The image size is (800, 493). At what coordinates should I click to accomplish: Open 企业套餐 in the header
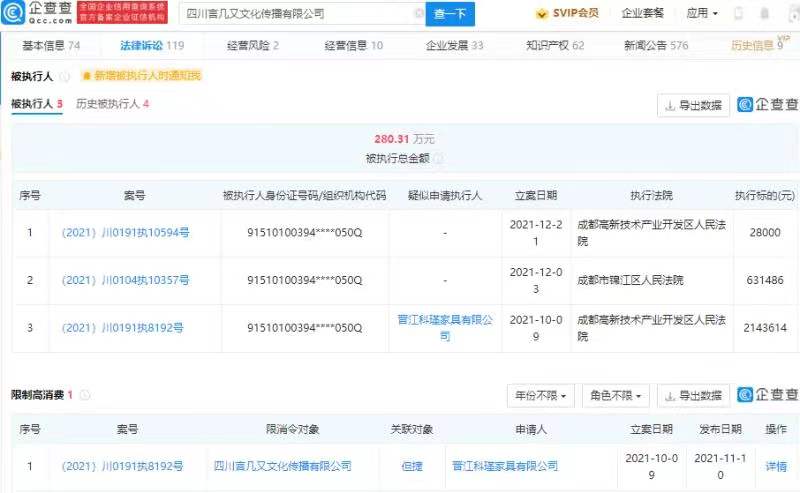(x=642, y=13)
